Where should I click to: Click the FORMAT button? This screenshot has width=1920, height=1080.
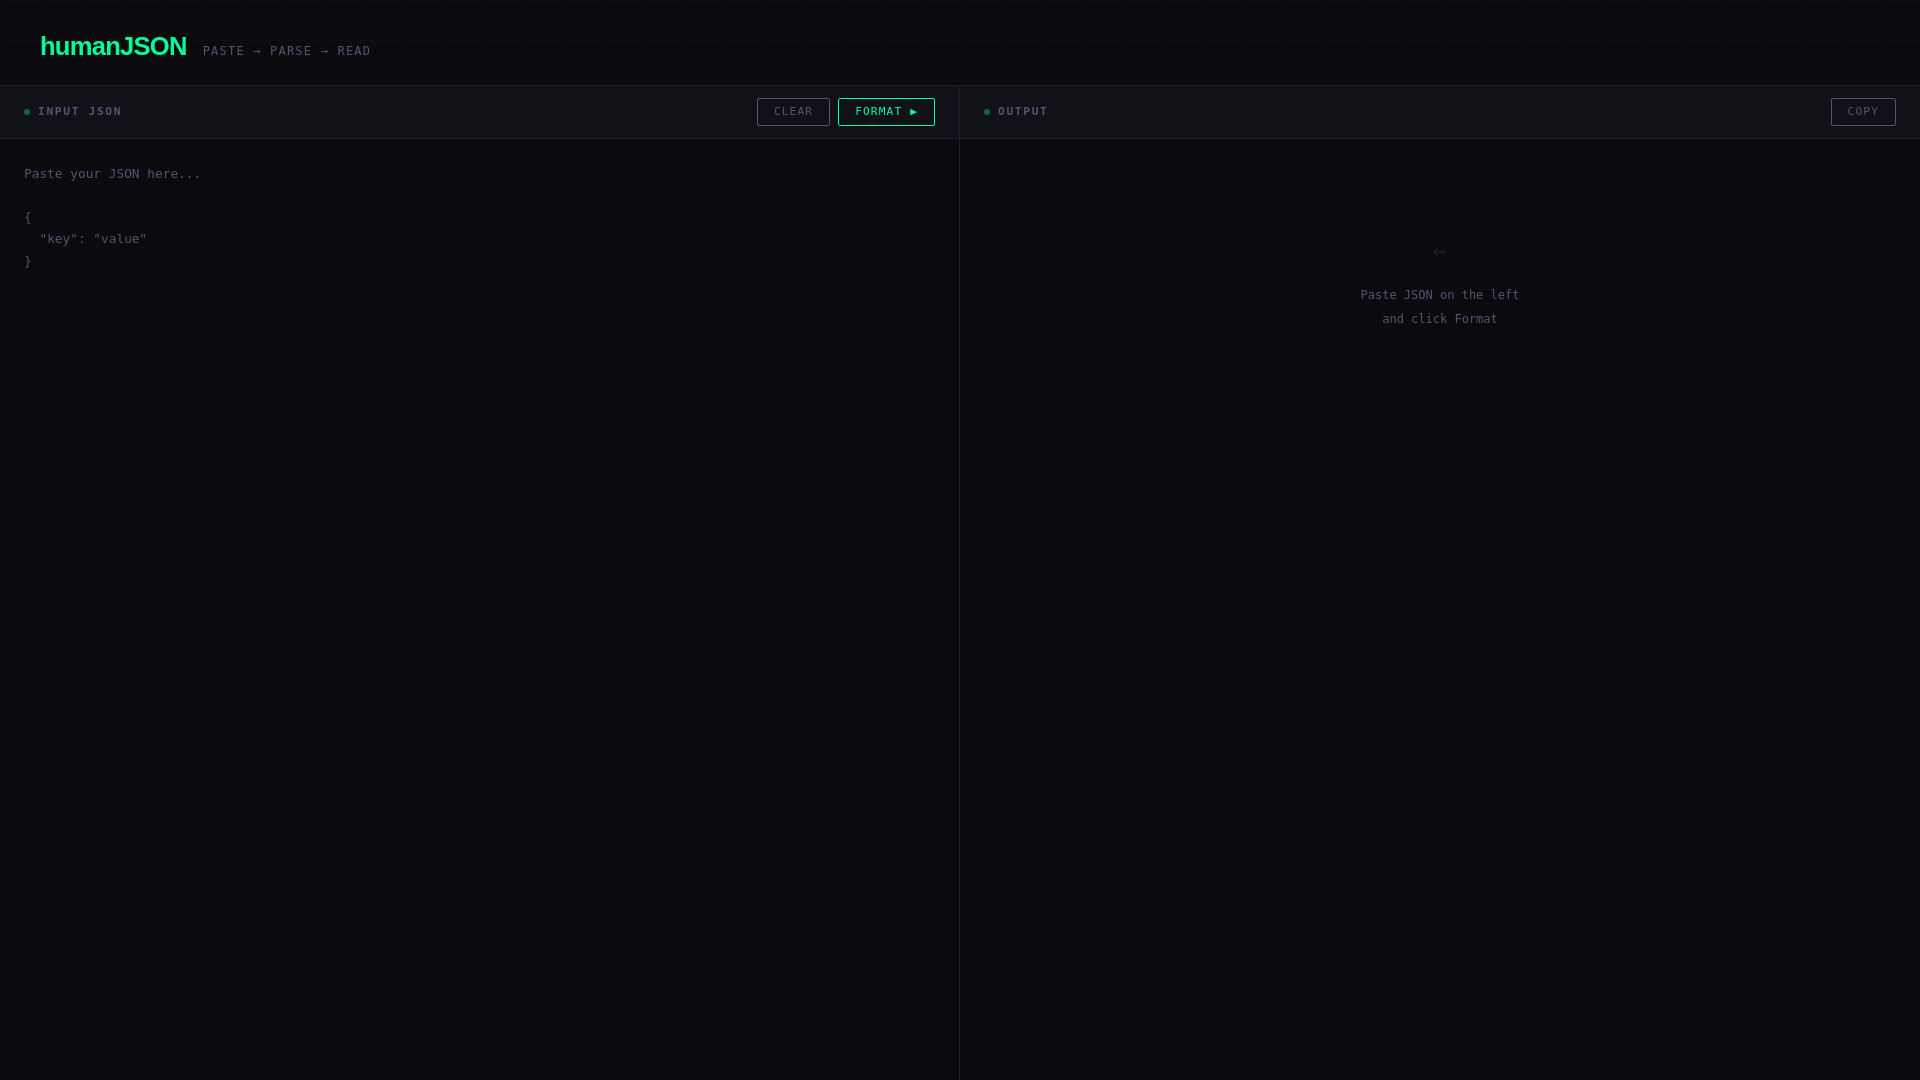(886, 112)
